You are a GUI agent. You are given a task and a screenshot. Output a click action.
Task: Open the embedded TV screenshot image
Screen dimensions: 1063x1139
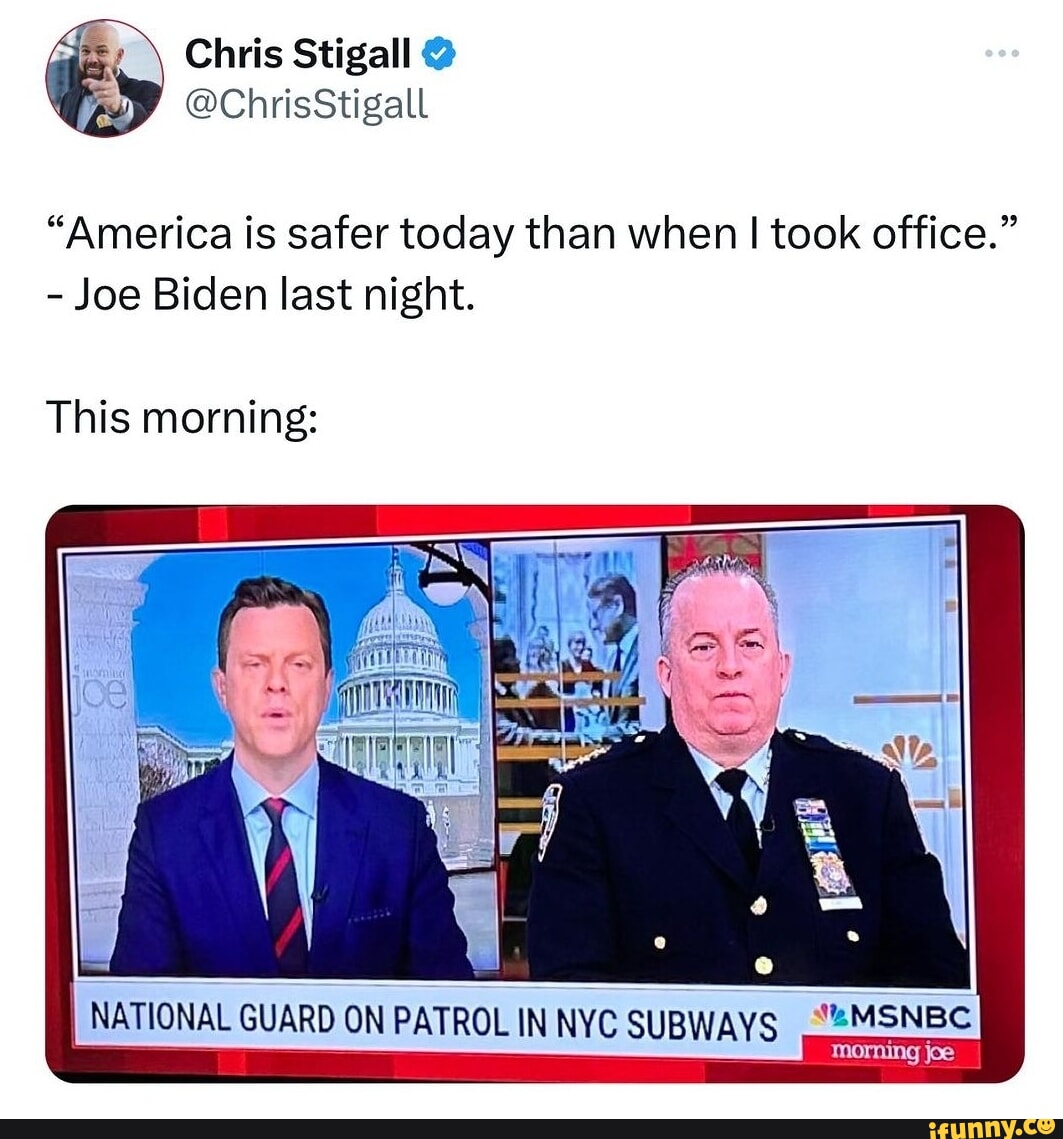535,793
